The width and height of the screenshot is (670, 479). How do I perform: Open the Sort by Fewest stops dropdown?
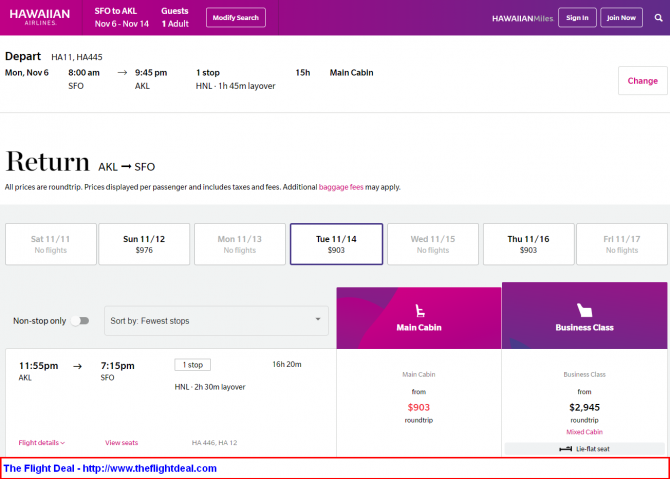[x=216, y=320]
